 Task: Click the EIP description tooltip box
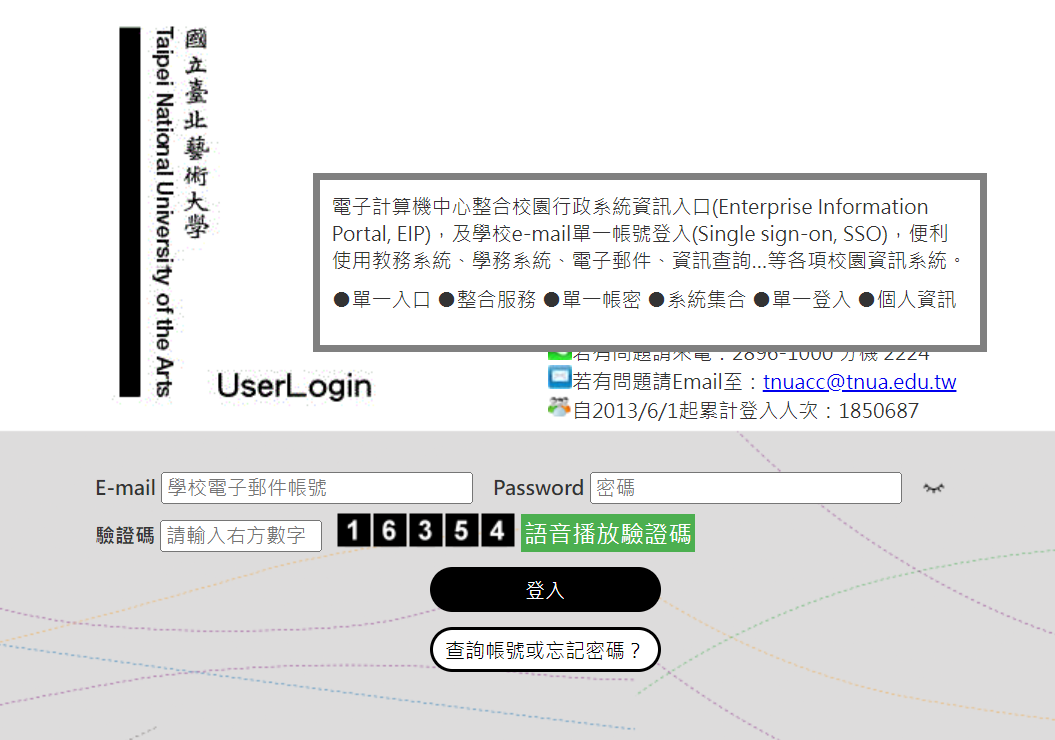(x=650, y=262)
